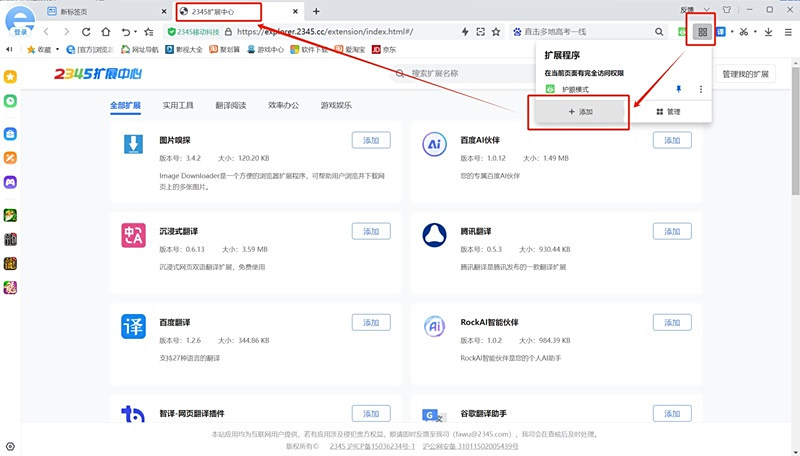800x456 pixels.
Task: Switch to the 实用工具 category tab
Action: 178,106
